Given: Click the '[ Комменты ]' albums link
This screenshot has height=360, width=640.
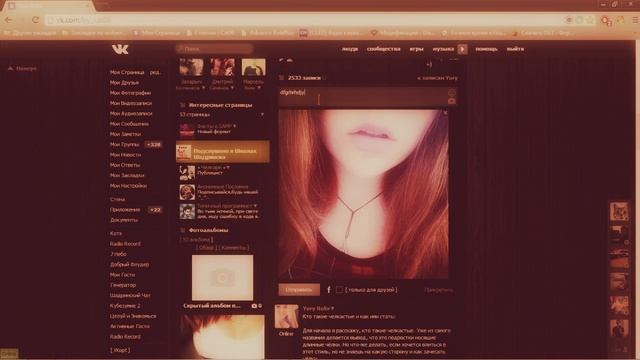Looking at the screenshot, I should pyautogui.click(x=233, y=247).
